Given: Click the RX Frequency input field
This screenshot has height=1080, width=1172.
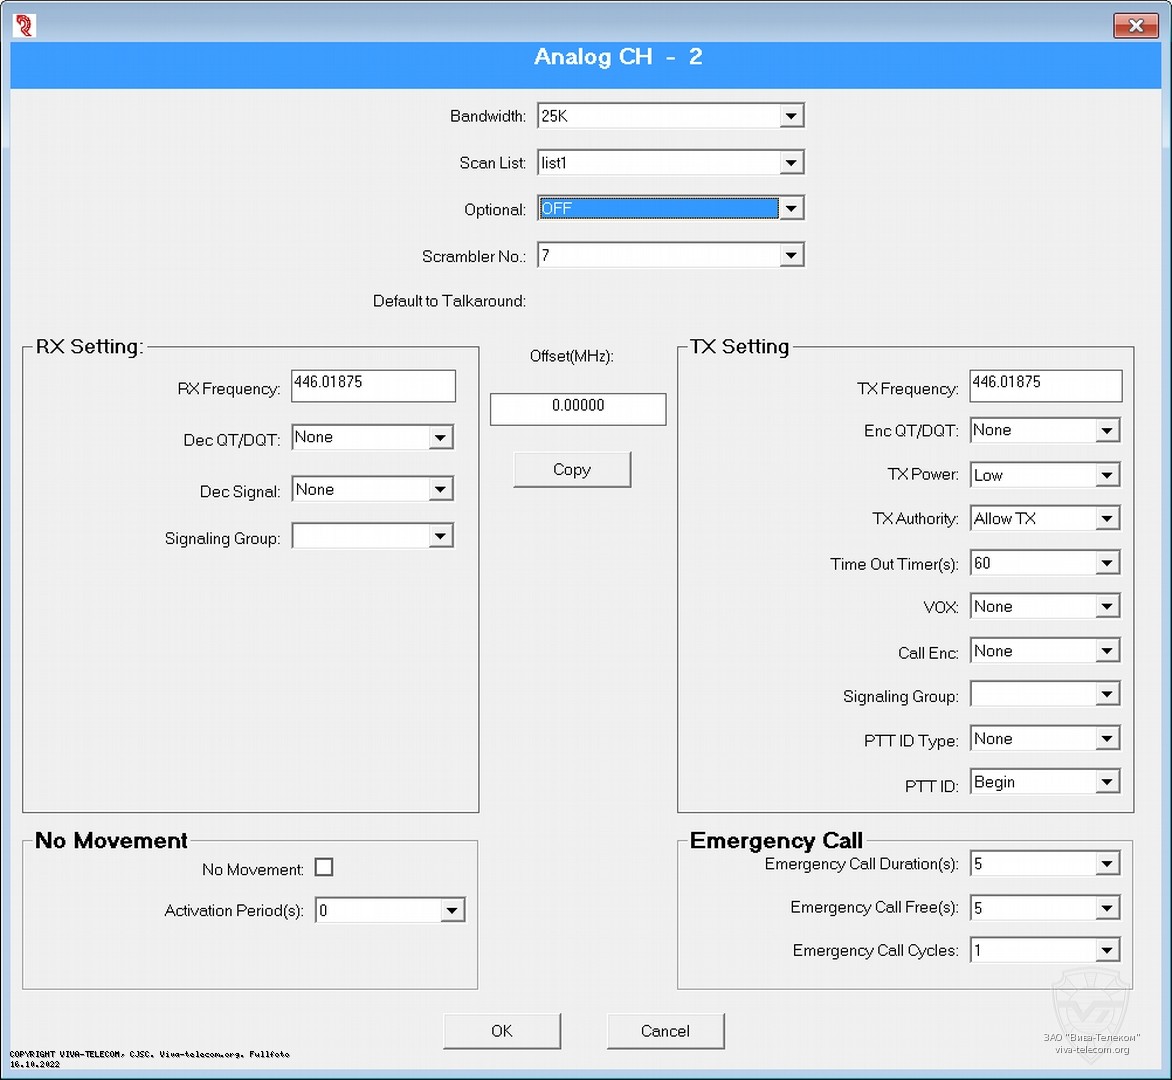Looking at the screenshot, I should (x=373, y=386).
